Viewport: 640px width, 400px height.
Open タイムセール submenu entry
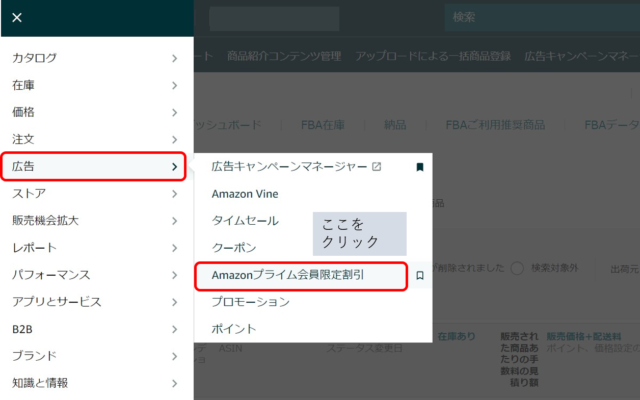click(x=245, y=221)
